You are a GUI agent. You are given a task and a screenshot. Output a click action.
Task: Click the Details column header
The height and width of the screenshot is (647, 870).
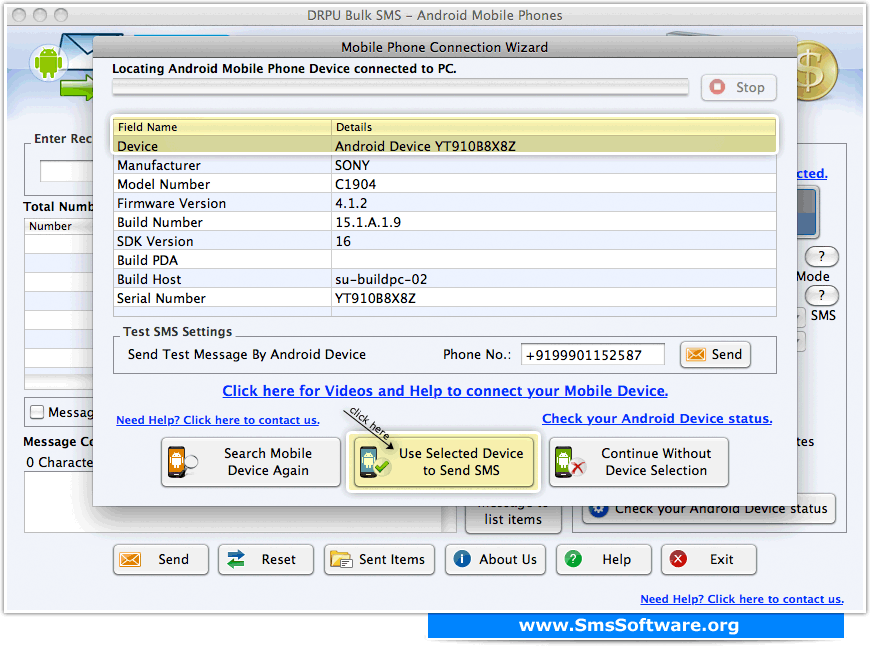point(554,127)
